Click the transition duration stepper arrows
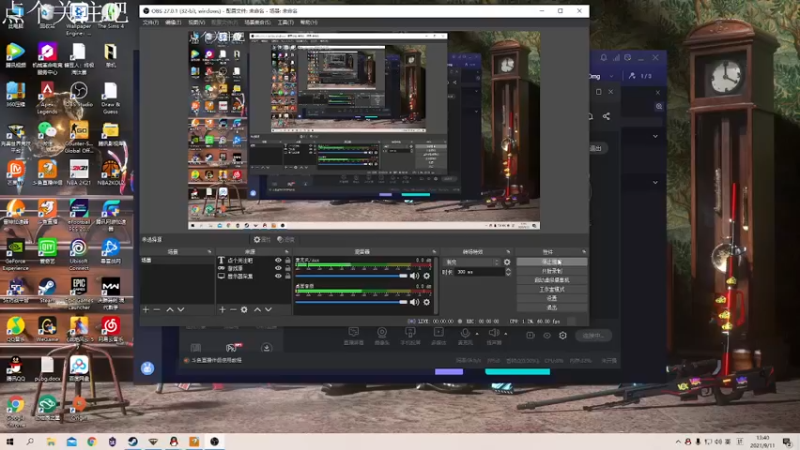 [x=508, y=272]
